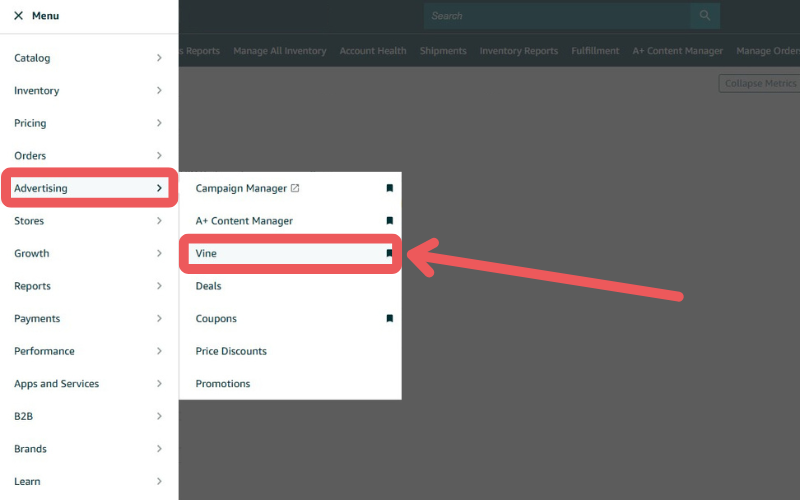
Task: Expand the Stores menu chevron
Action: [x=159, y=221]
